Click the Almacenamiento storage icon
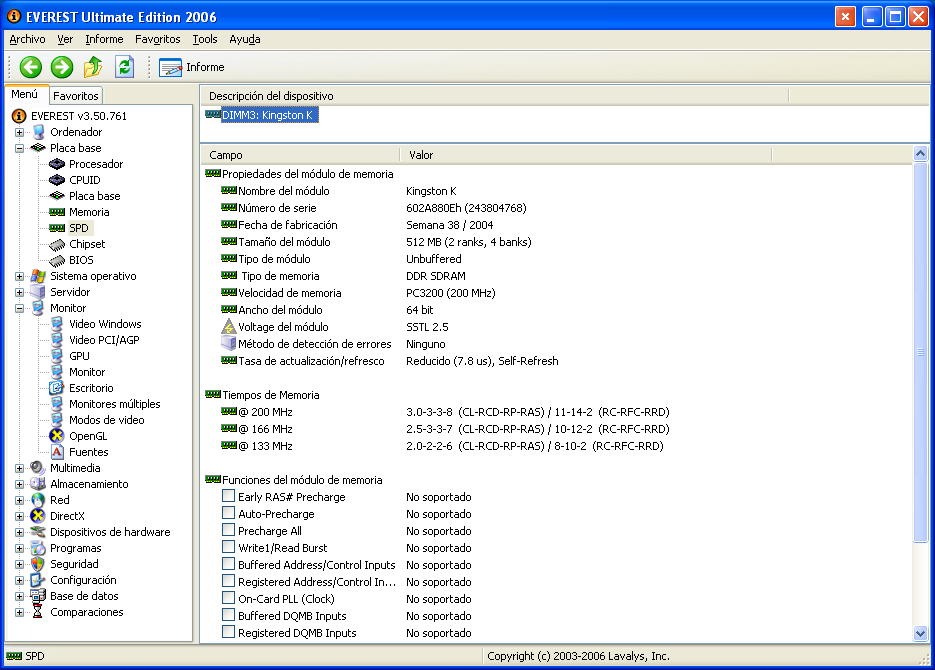This screenshot has height=670, width=935. [x=38, y=484]
